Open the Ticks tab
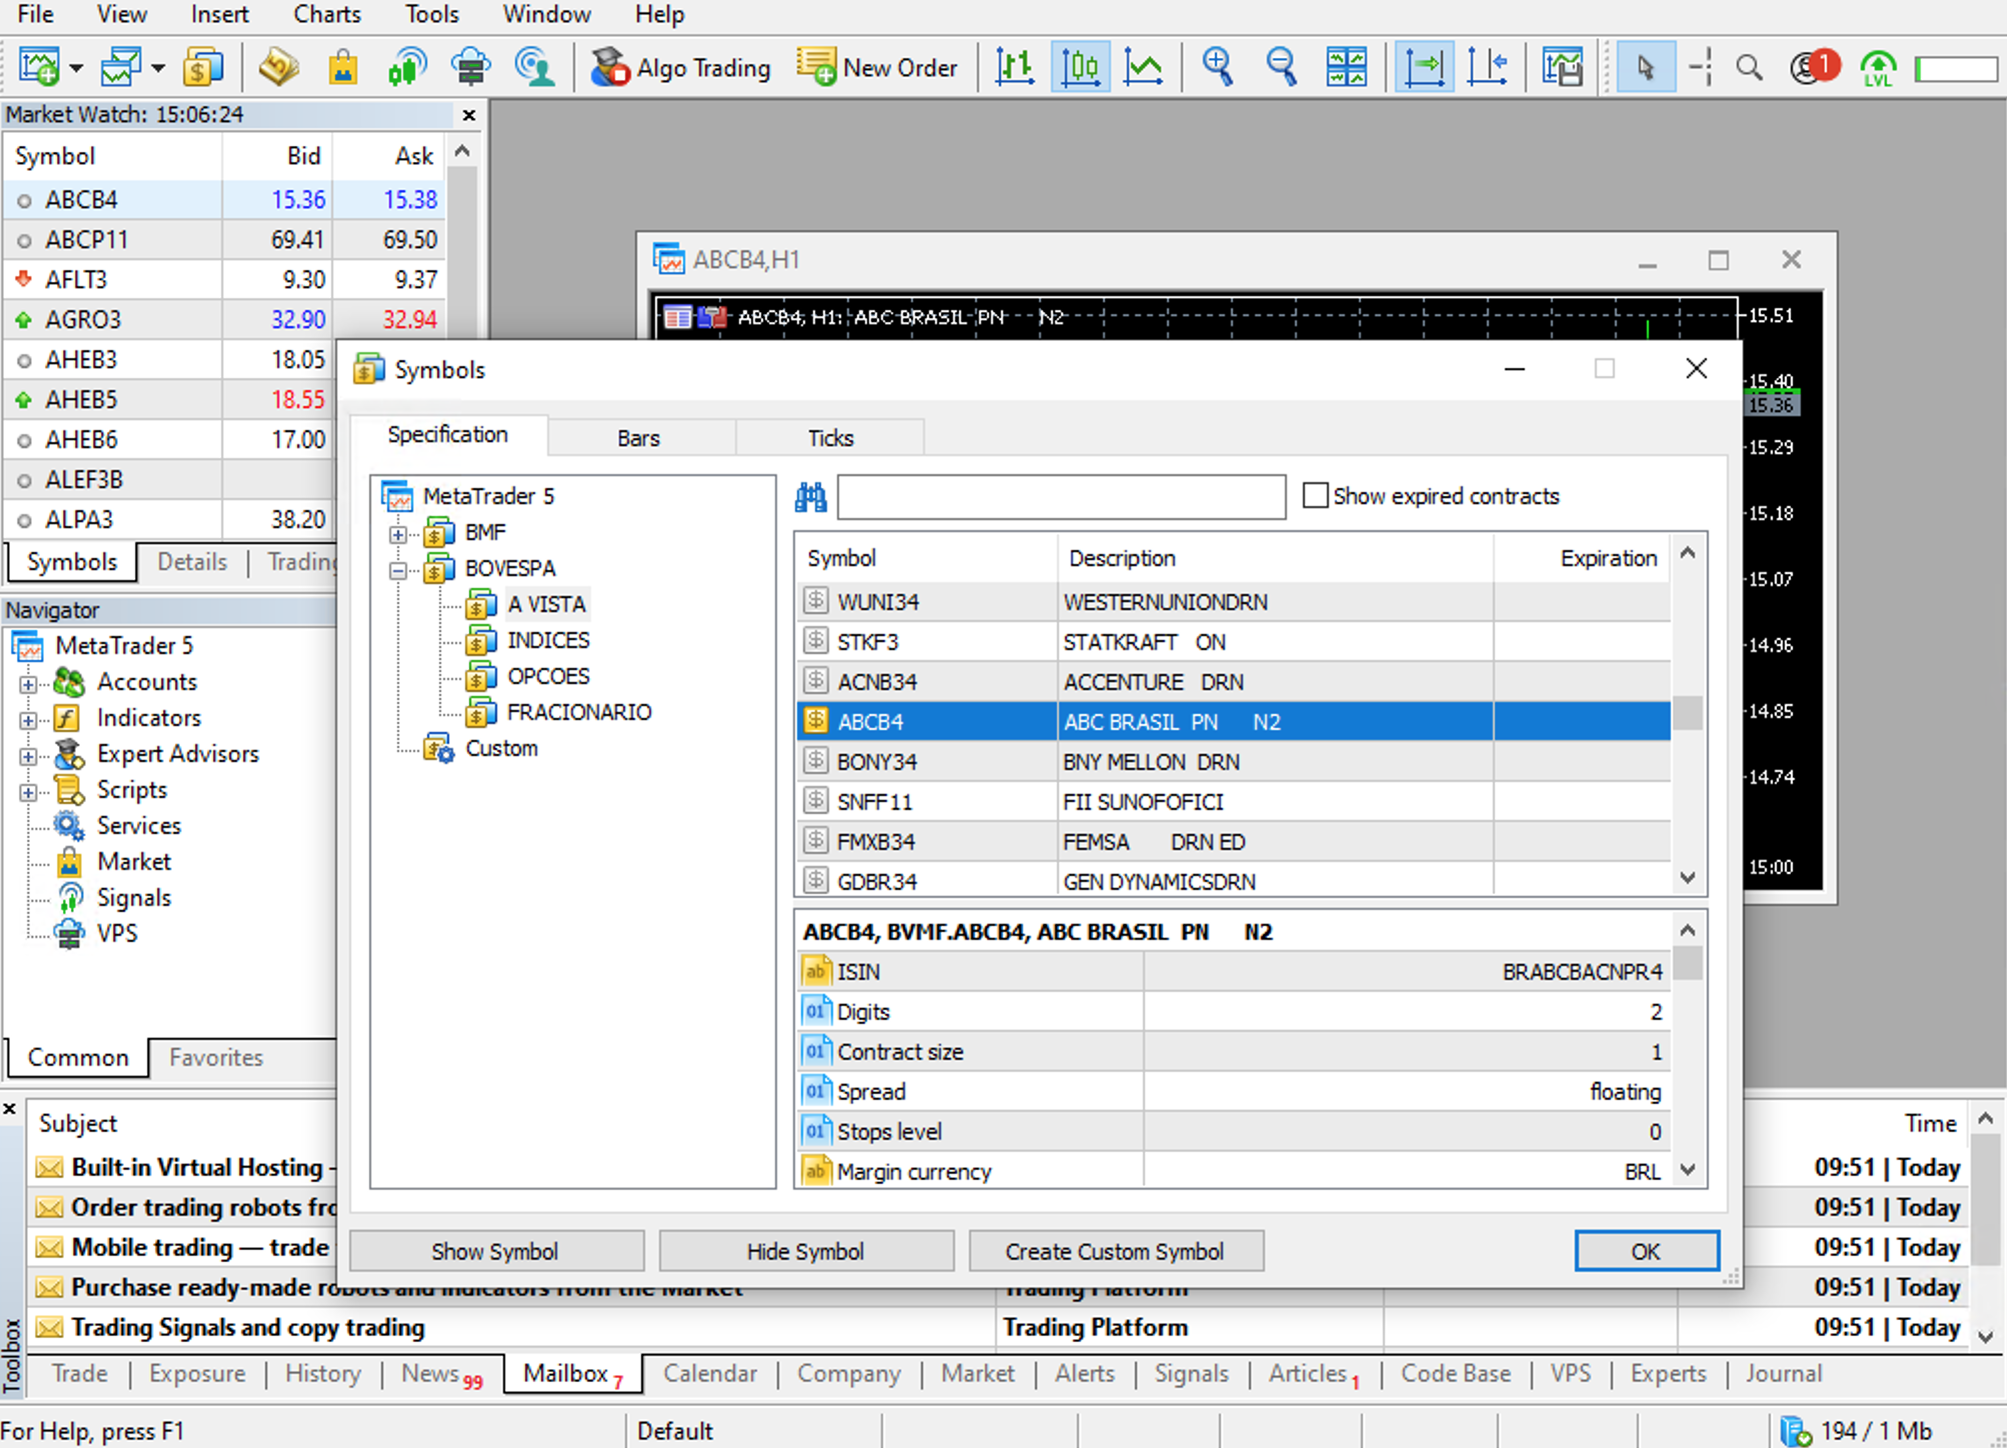 click(x=830, y=438)
